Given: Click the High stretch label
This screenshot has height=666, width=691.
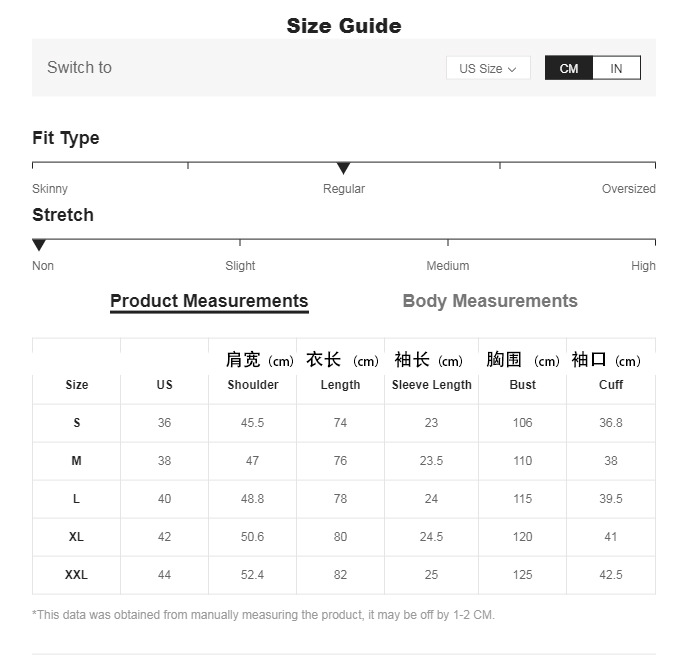Looking at the screenshot, I should 643,266.
